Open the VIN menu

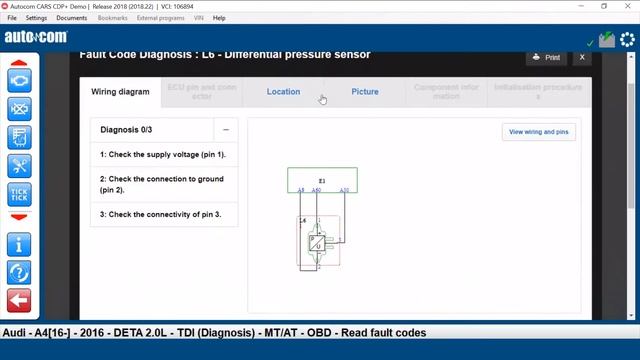point(198,18)
